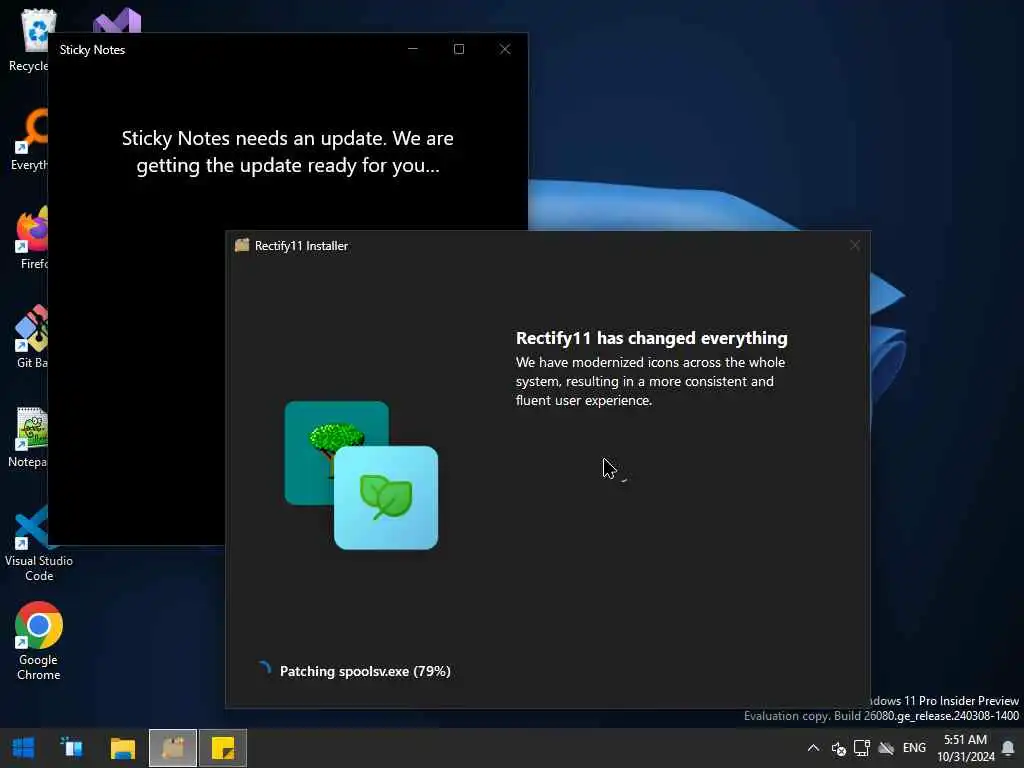The image size is (1024, 768).
Task: Click the 'Sticky Notes needs an update' message
Action: 287,152
